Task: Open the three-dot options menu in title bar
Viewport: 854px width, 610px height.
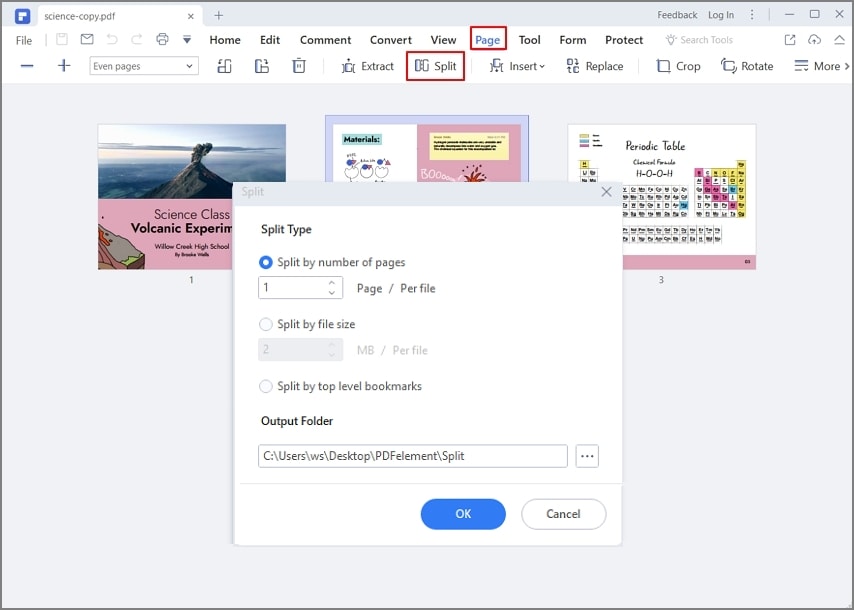Action: pyautogui.click(x=752, y=15)
